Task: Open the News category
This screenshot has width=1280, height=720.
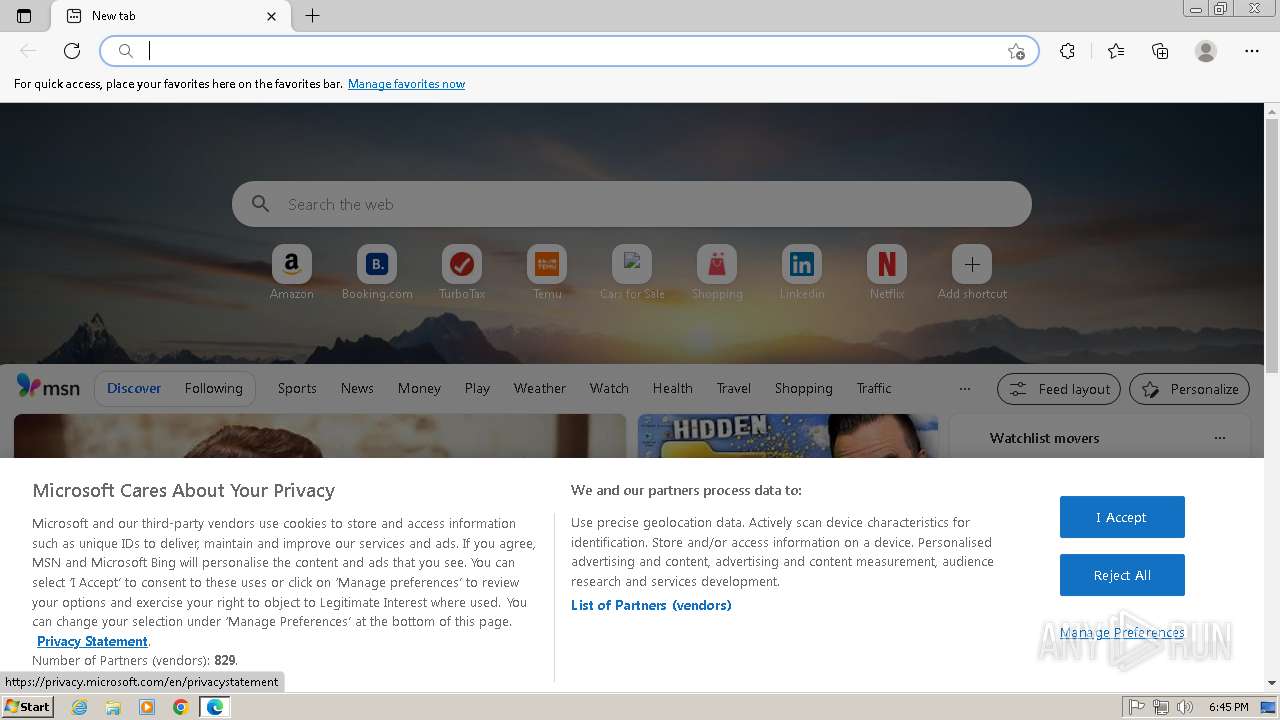Action: (x=357, y=388)
